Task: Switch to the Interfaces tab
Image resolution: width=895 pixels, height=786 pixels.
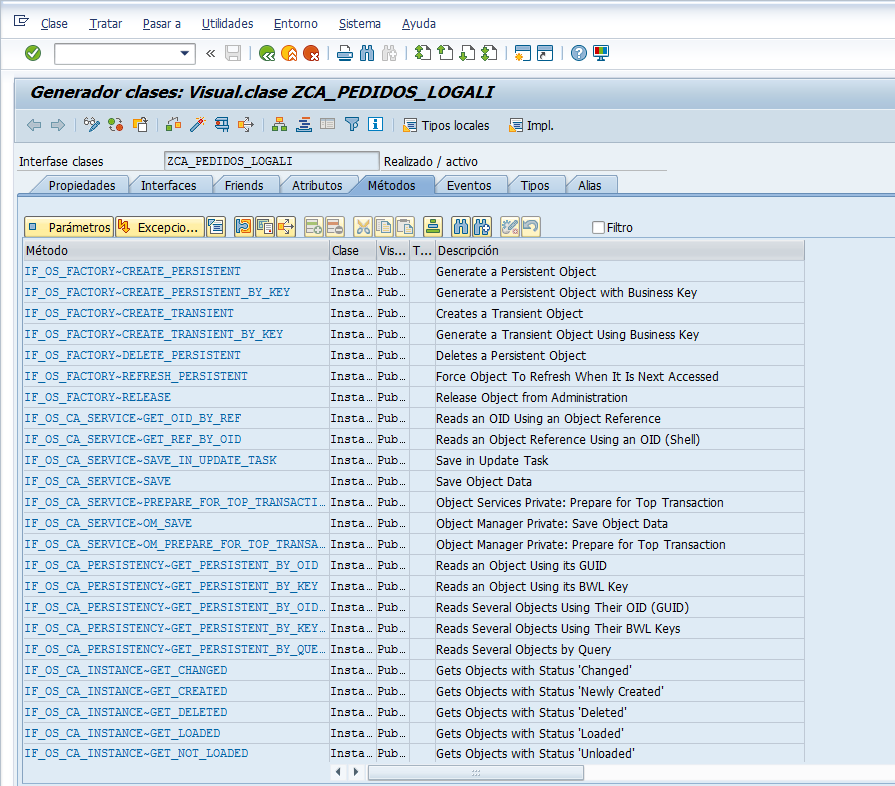Action: pos(168,186)
